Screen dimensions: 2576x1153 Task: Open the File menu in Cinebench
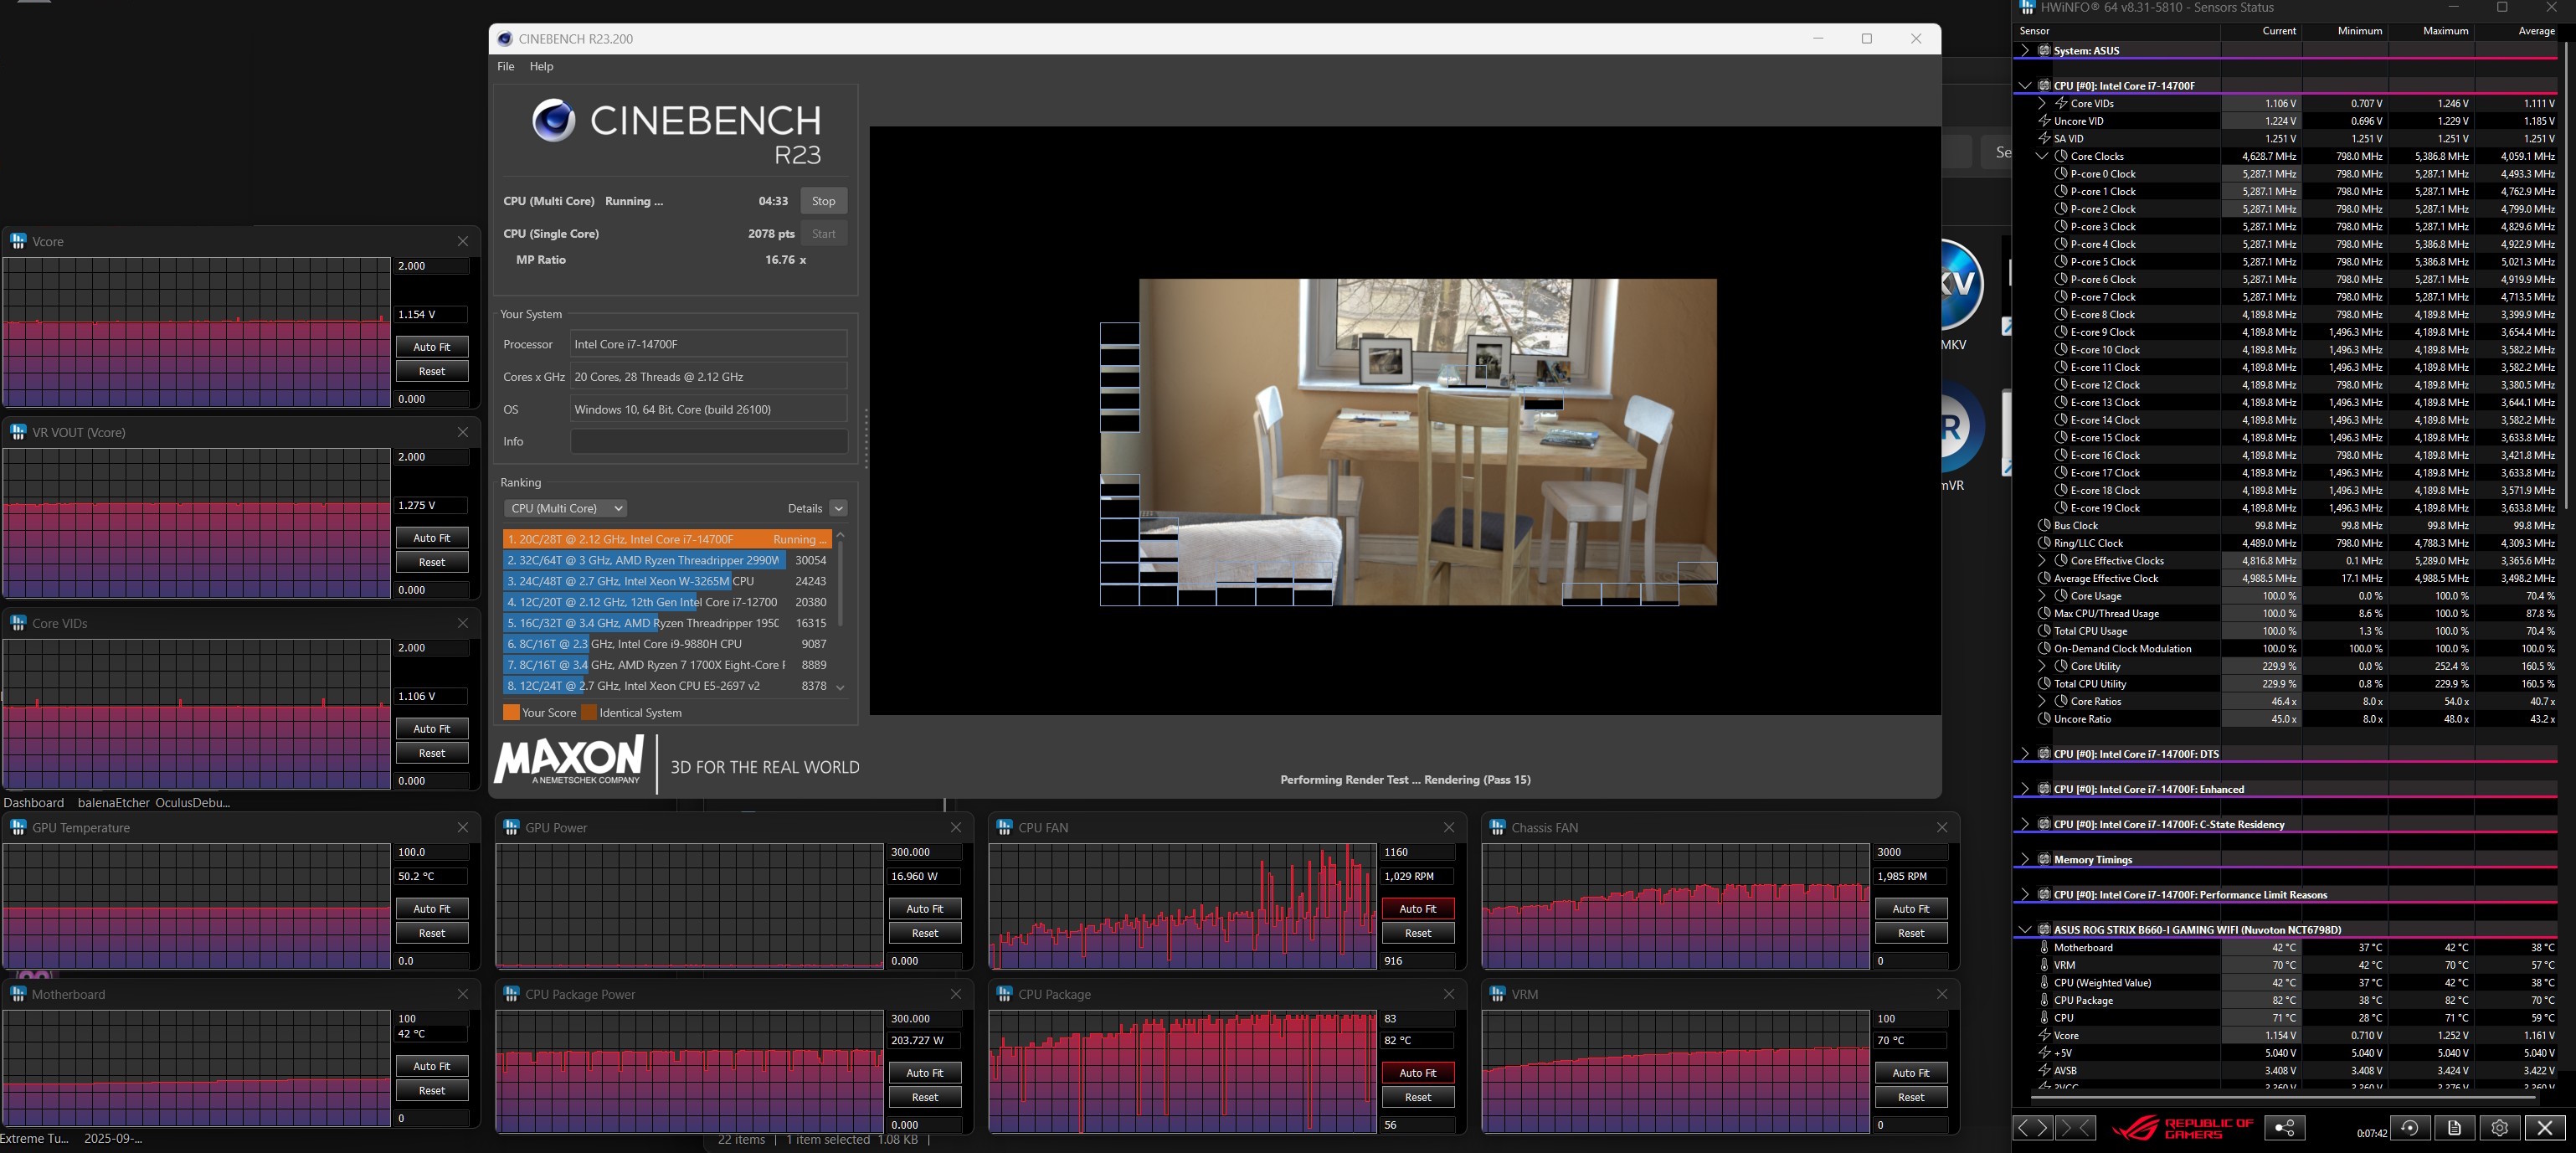[506, 66]
